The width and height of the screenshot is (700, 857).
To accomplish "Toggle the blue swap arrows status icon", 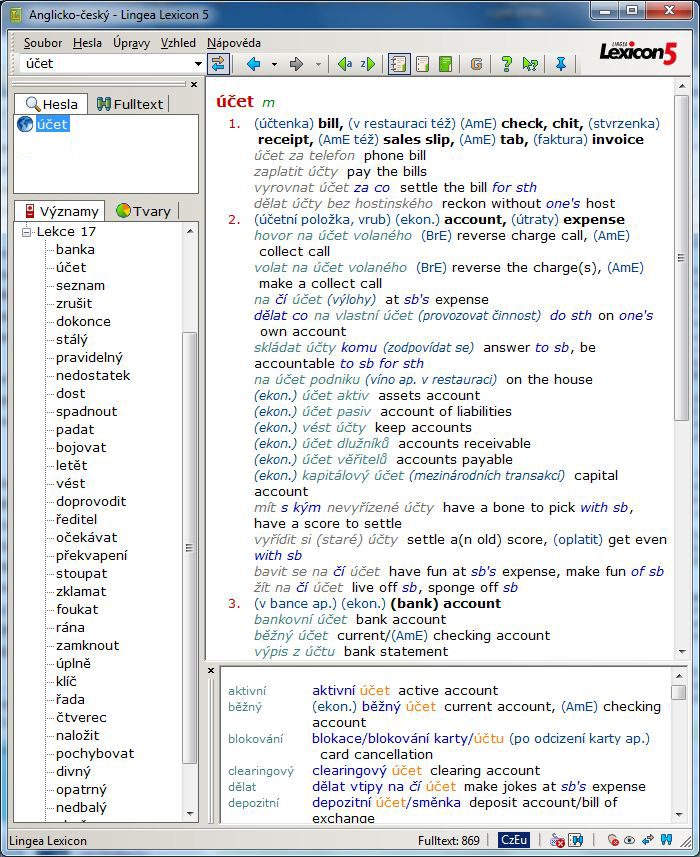I will coord(648,840).
